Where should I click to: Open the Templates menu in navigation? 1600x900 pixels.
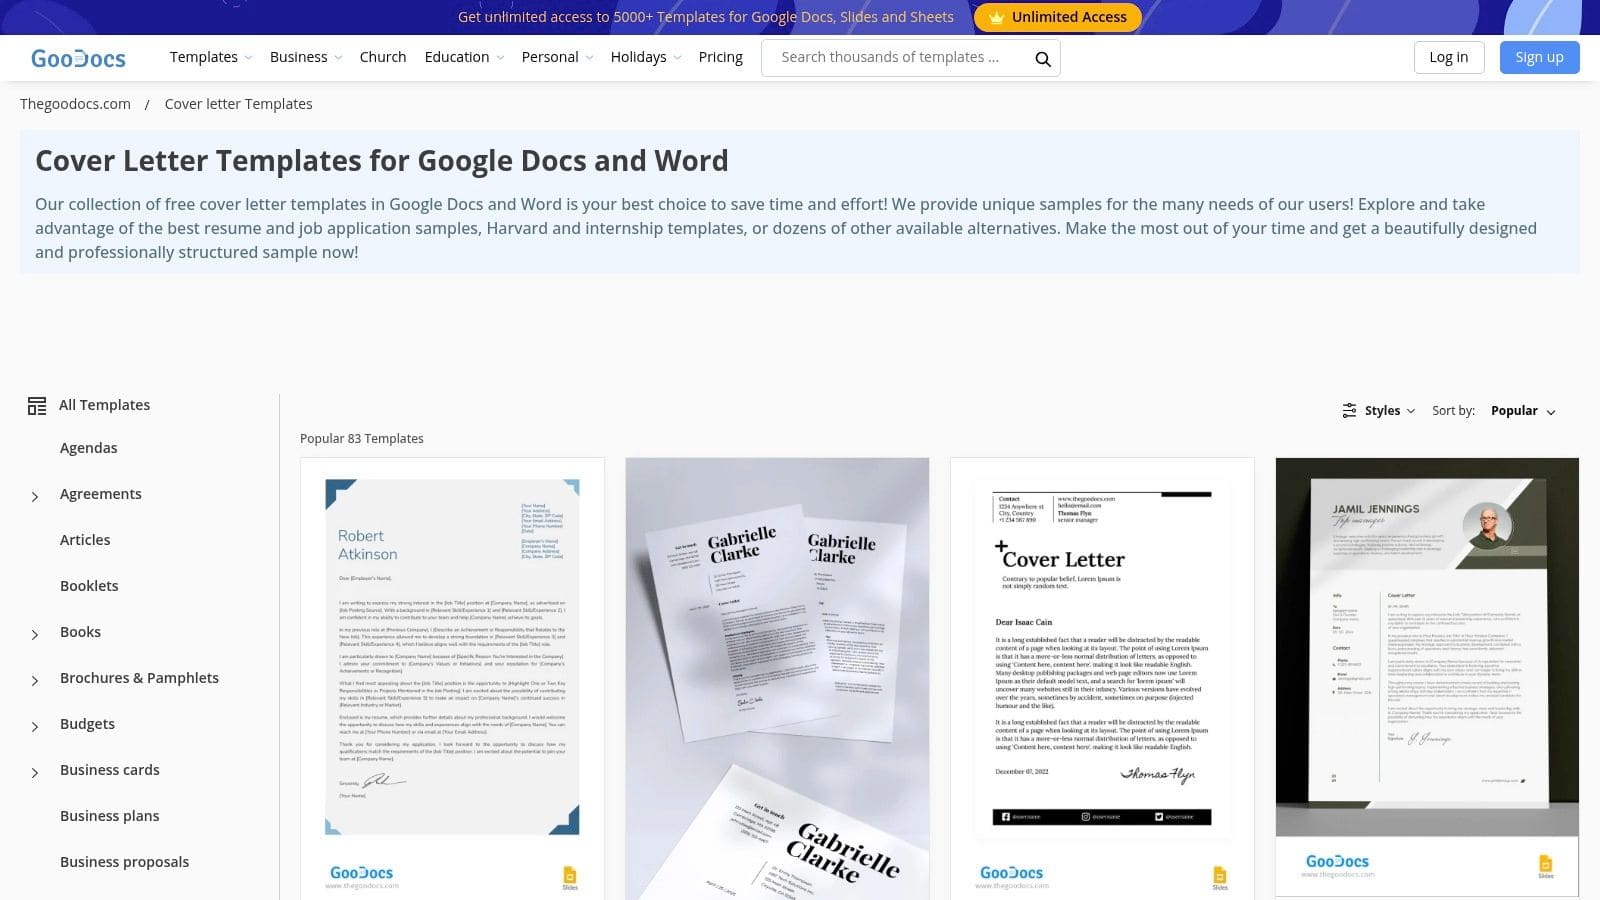tap(210, 57)
